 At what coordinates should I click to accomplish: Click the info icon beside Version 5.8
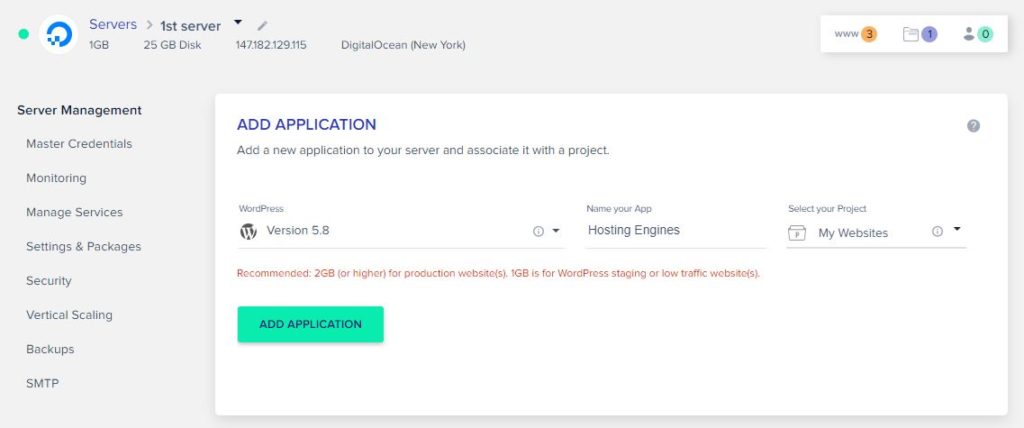(x=538, y=231)
